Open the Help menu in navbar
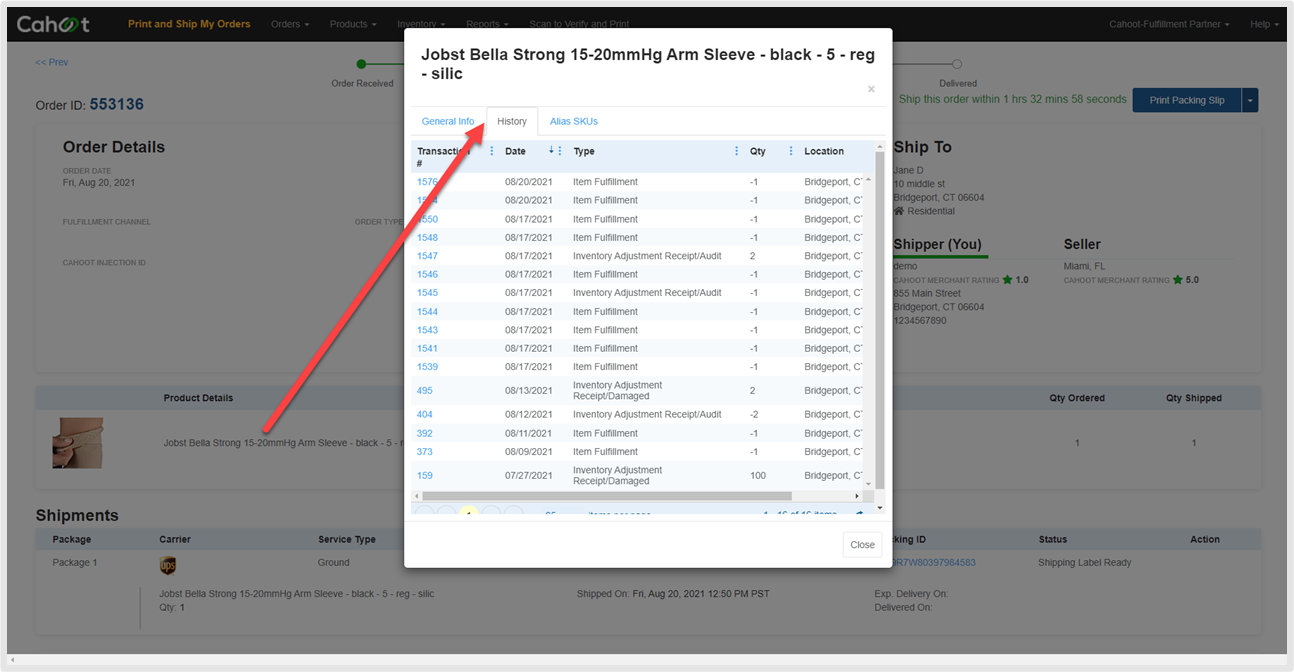The height and width of the screenshot is (672, 1294). pyautogui.click(x=1264, y=24)
